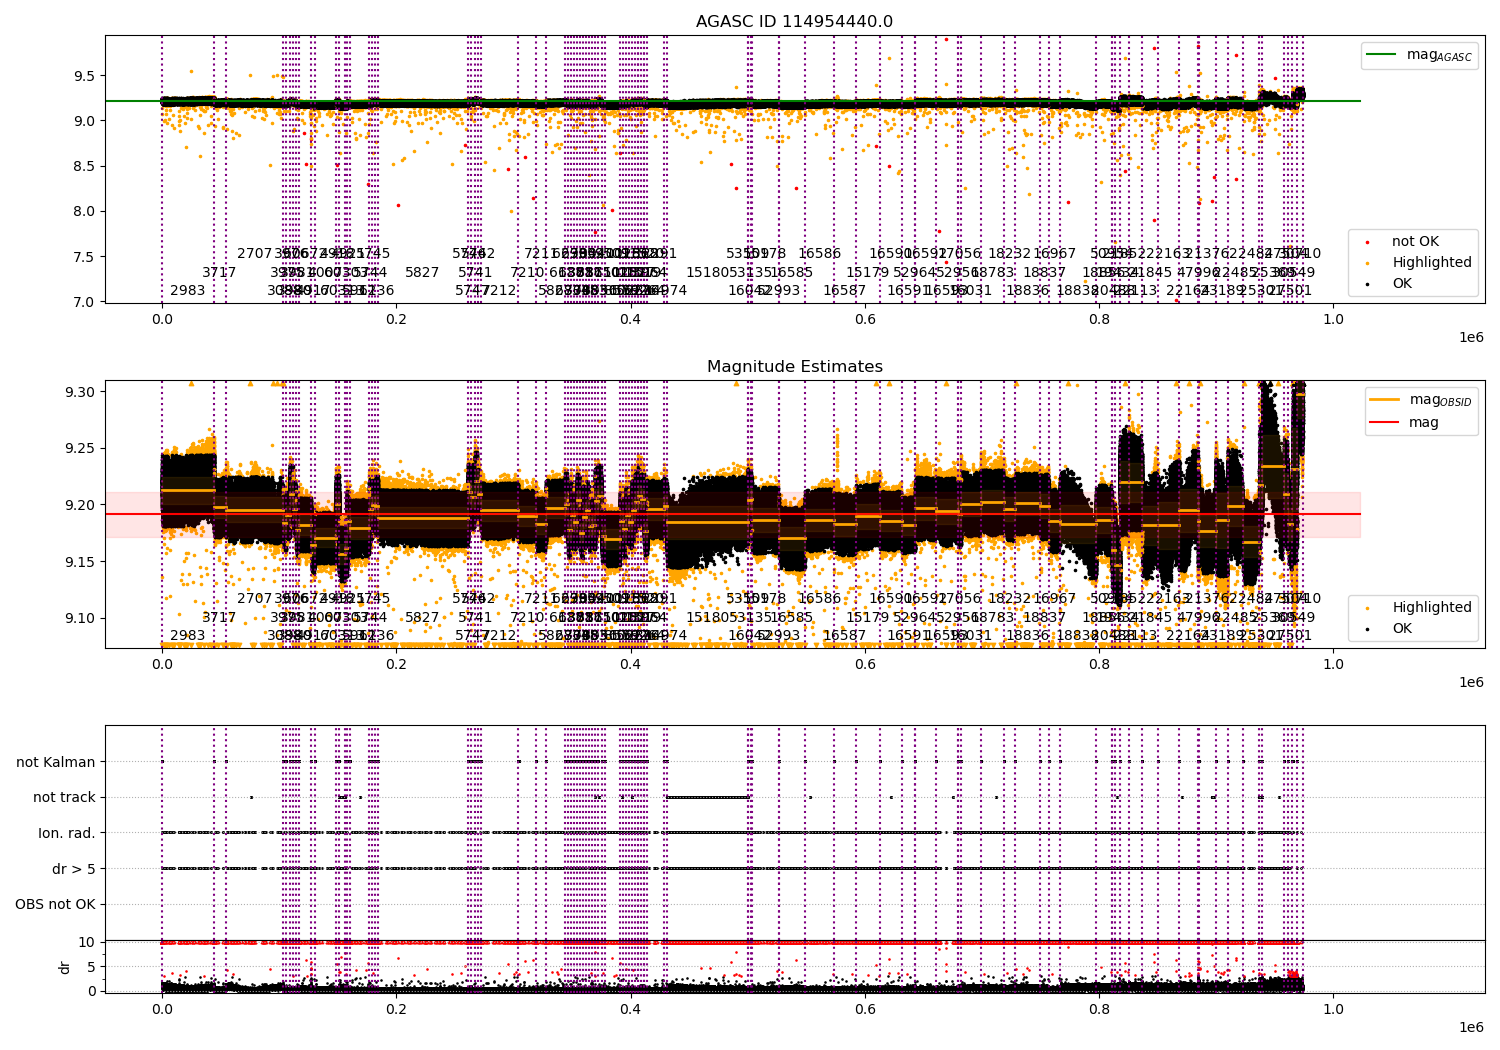Click the '9.5' y-tick on the top plot
This screenshot has height=1050, width=1500.
[x=84, y=76]
